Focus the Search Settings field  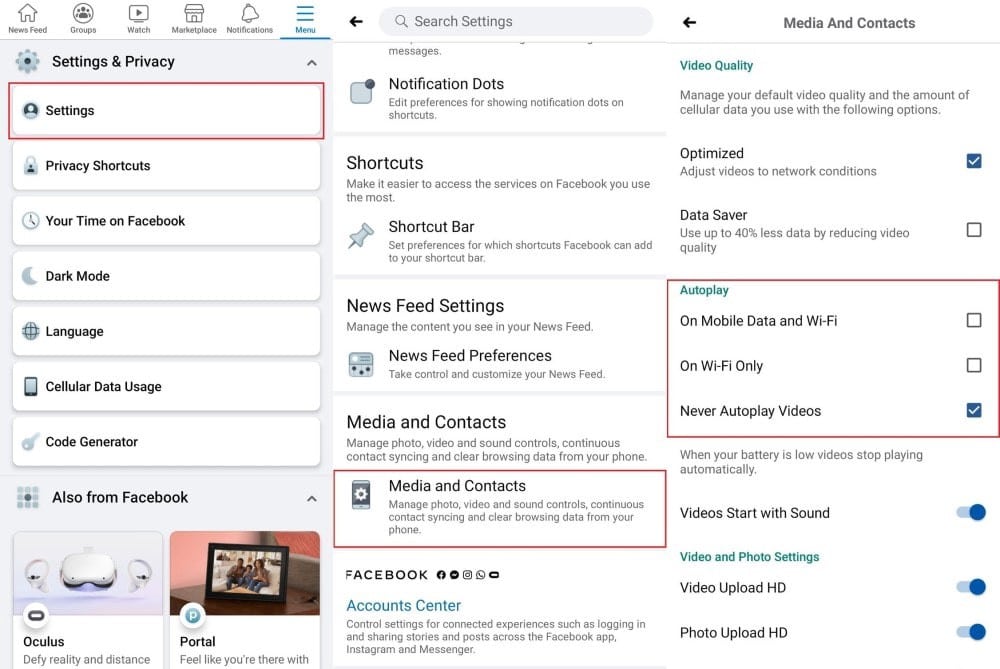pyautogui.click(x=516, y=22)
